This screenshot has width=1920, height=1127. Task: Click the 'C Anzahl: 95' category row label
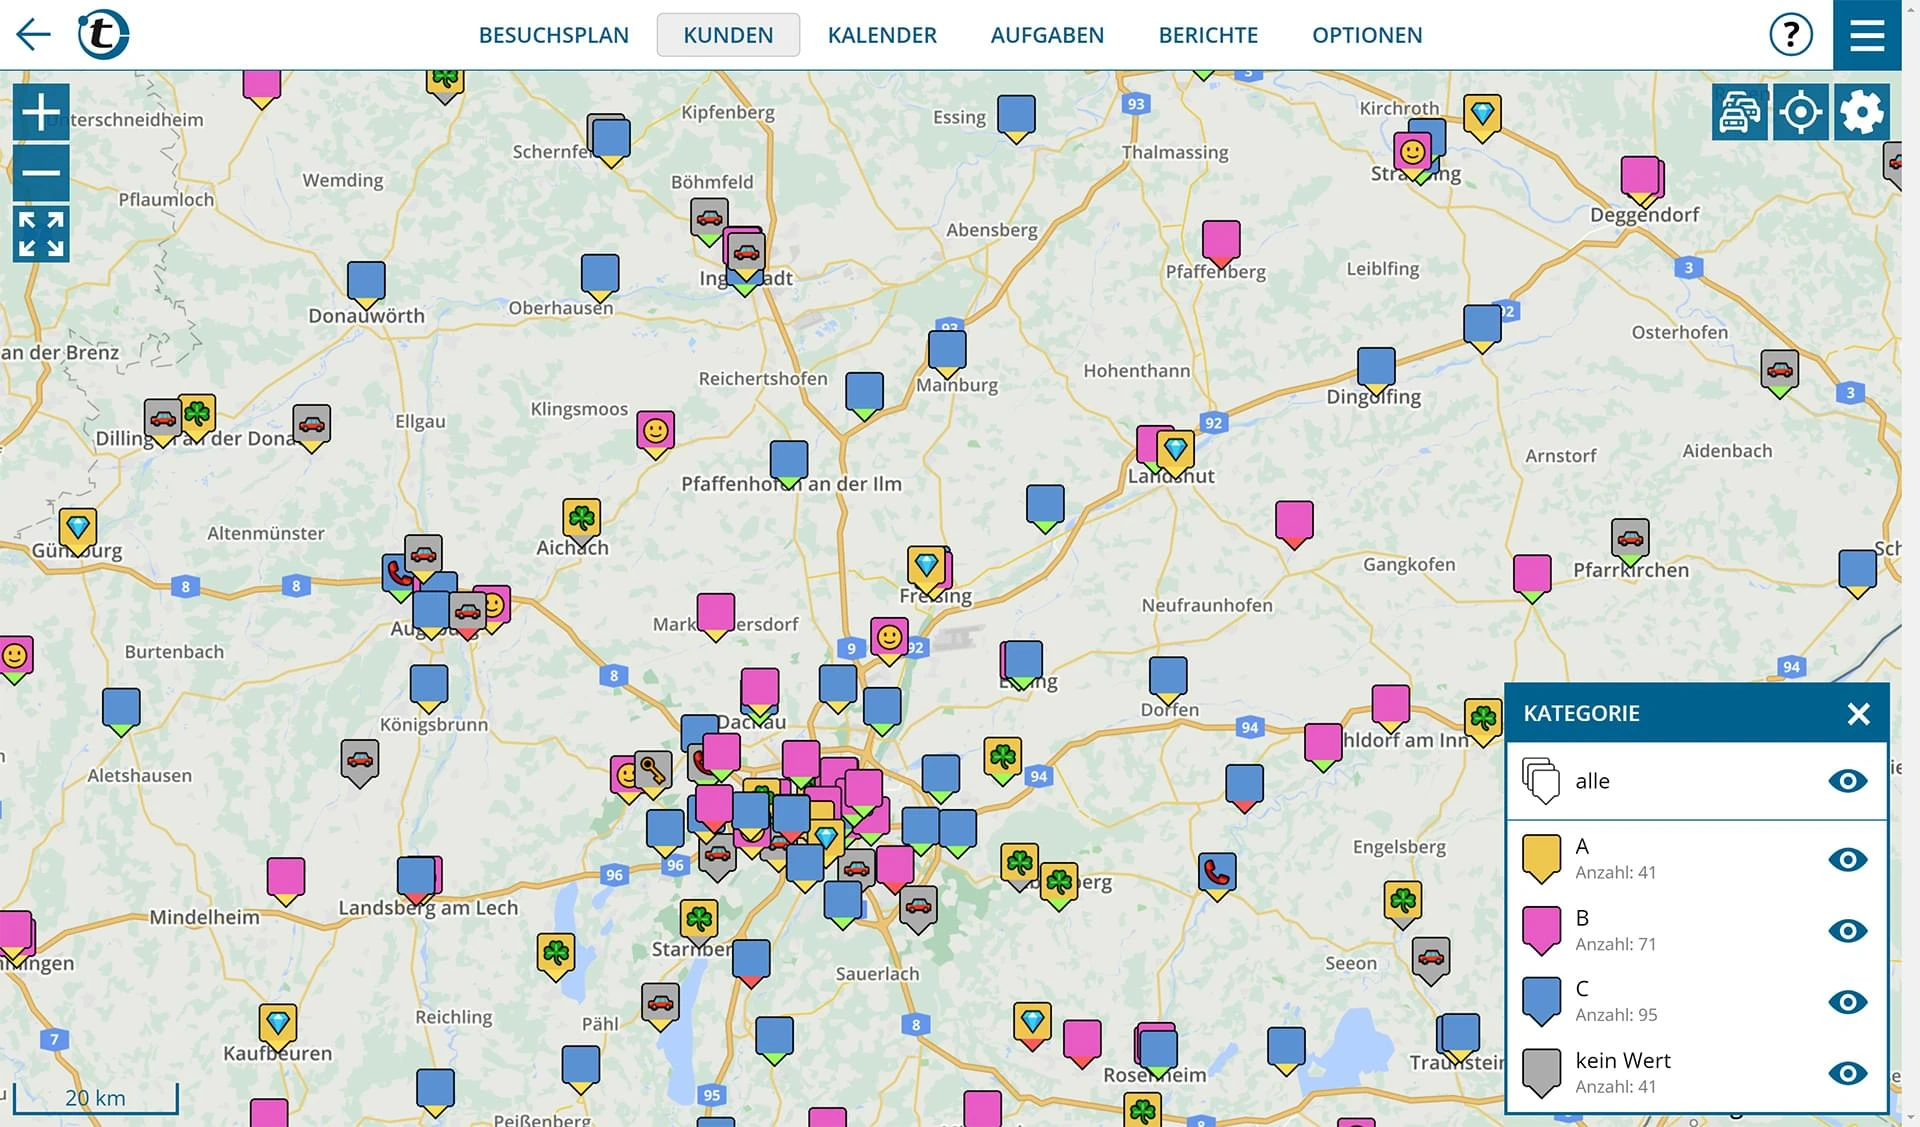1616,1001
